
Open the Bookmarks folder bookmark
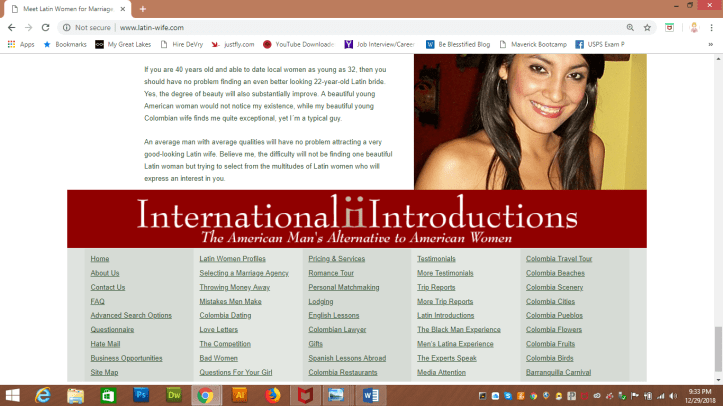tap(65, 44)
